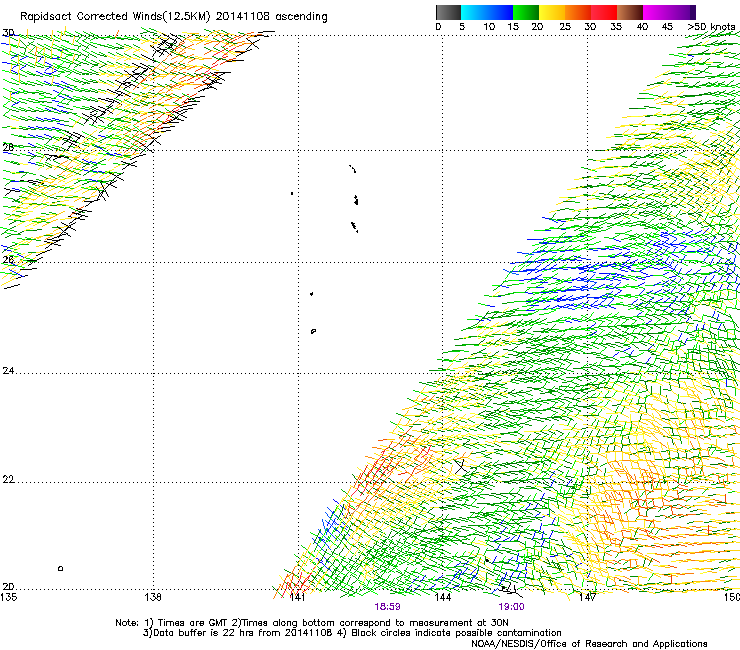
Task: Click the '>50 knots' legend label
Action: coord(711,26)
